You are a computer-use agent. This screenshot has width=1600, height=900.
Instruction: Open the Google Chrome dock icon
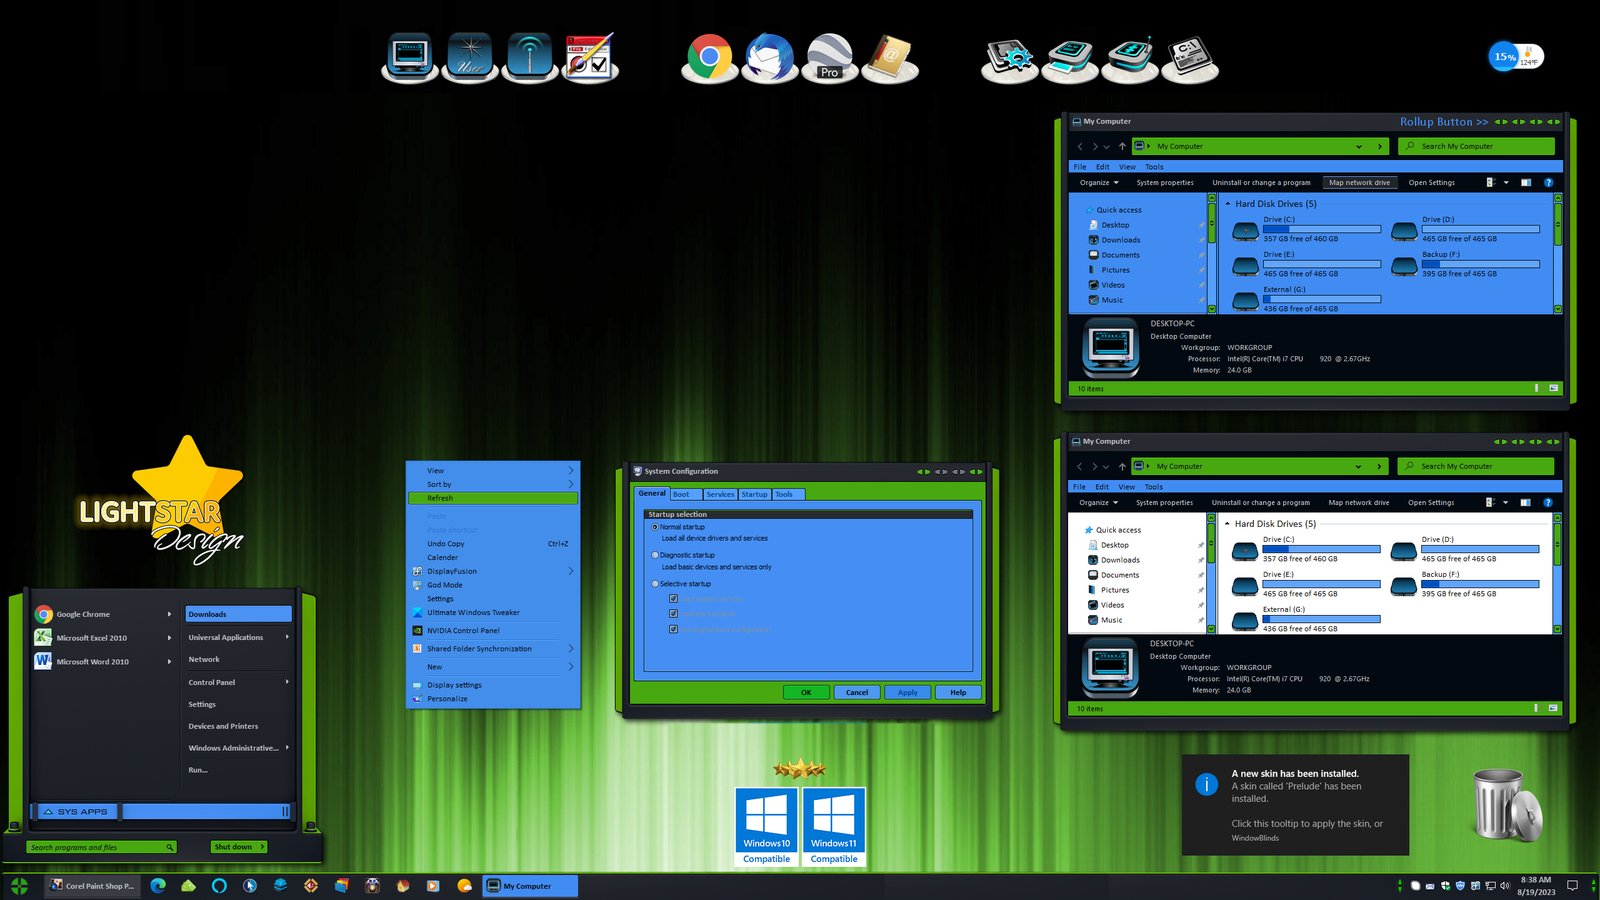click(x=709, y=57)
